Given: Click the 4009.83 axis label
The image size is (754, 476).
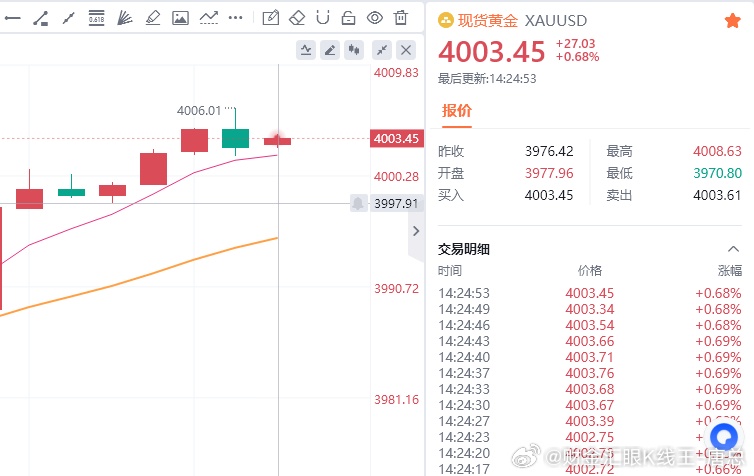Looking at the screenshot, I should (x=396, y=73).
